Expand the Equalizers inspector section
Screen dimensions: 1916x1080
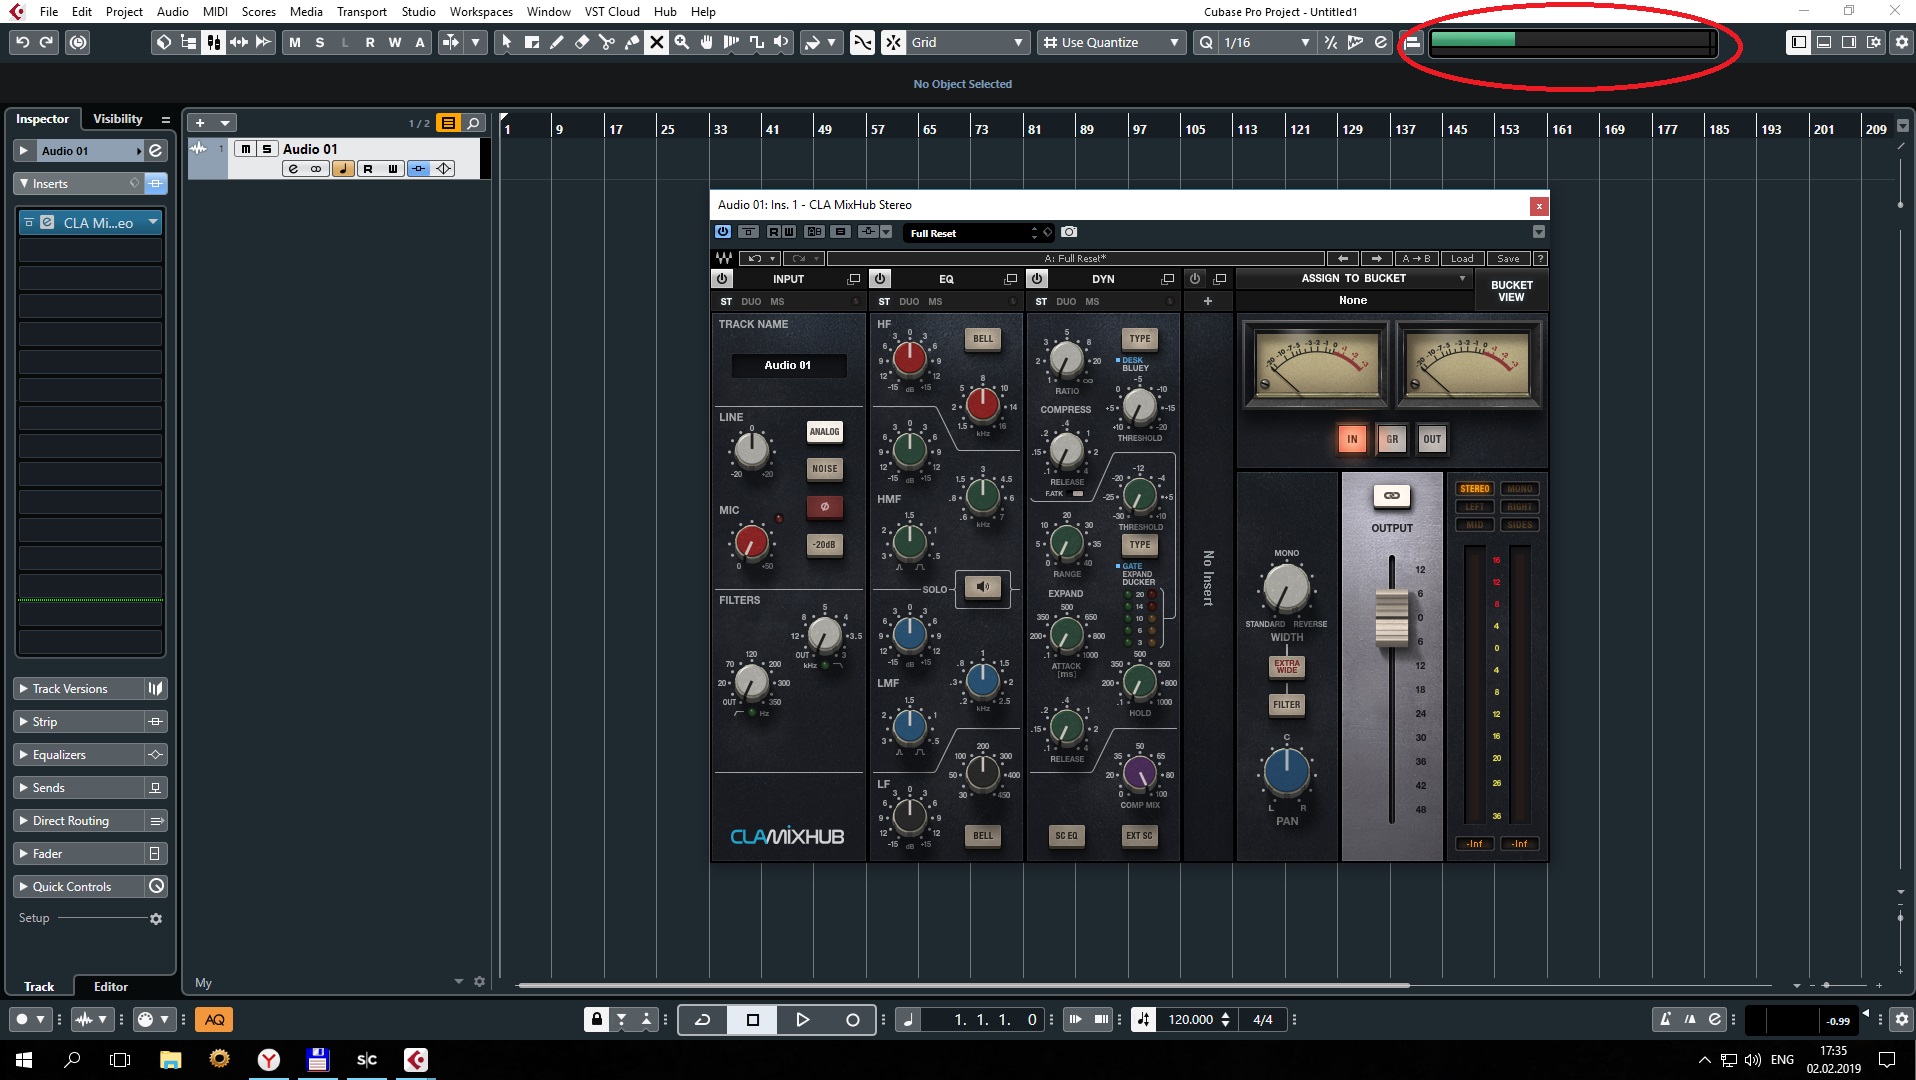[x=60, y=755]
